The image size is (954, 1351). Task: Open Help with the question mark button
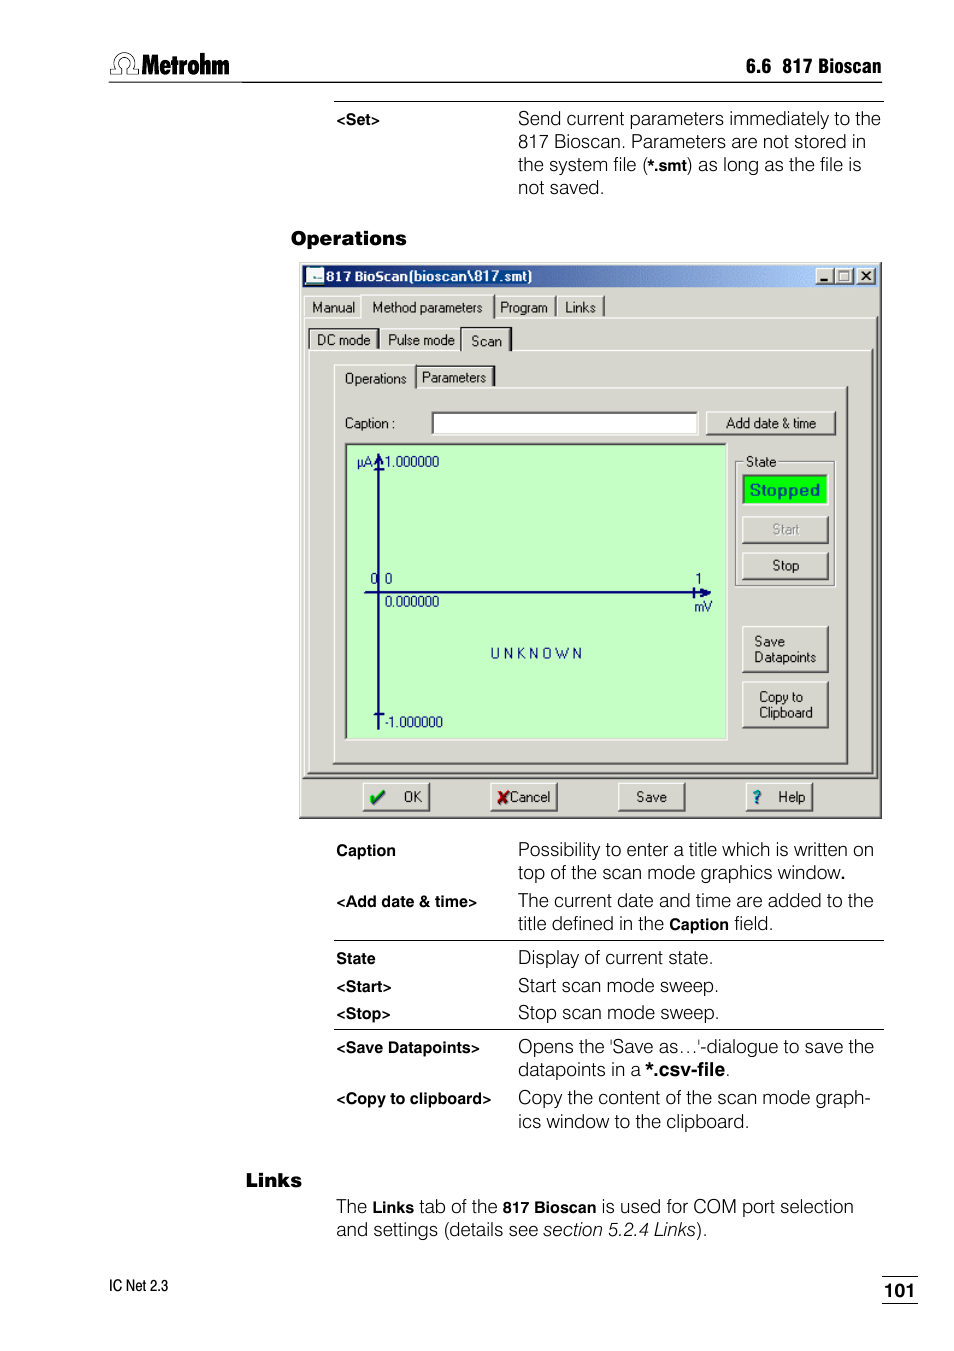click(779, 797)
